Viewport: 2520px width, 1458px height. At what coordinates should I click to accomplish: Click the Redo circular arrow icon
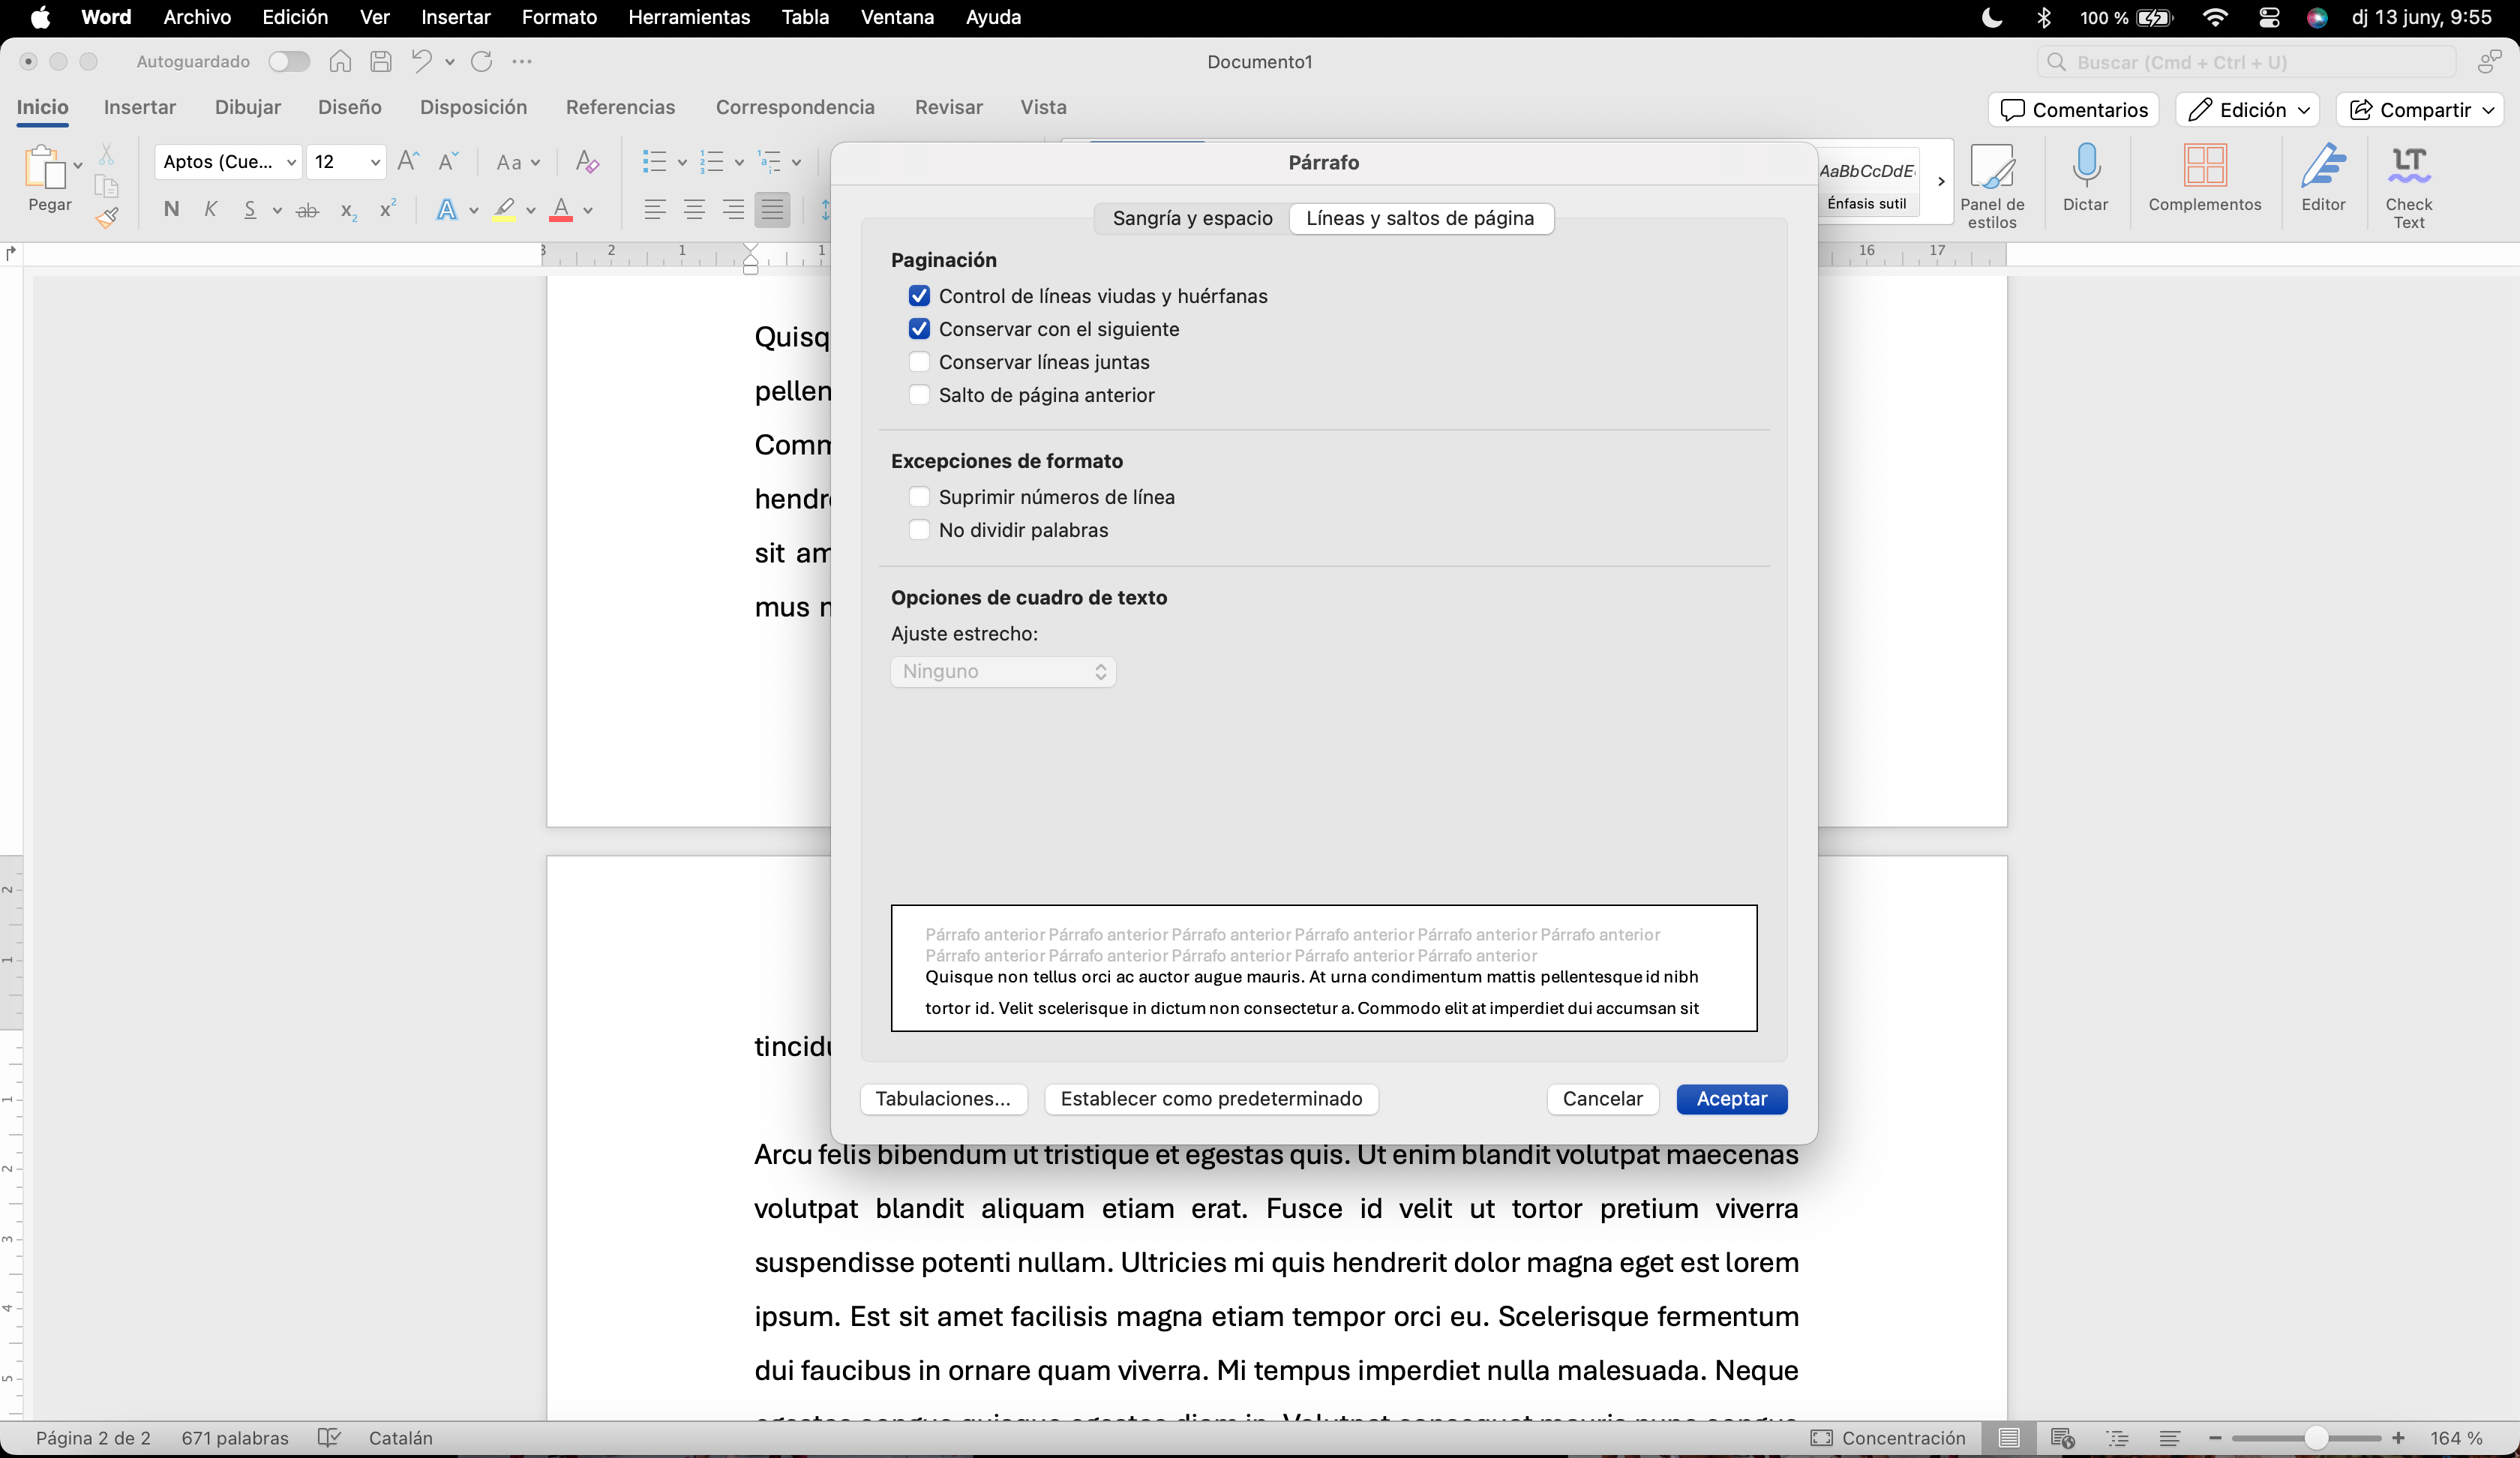coord(481,62)
